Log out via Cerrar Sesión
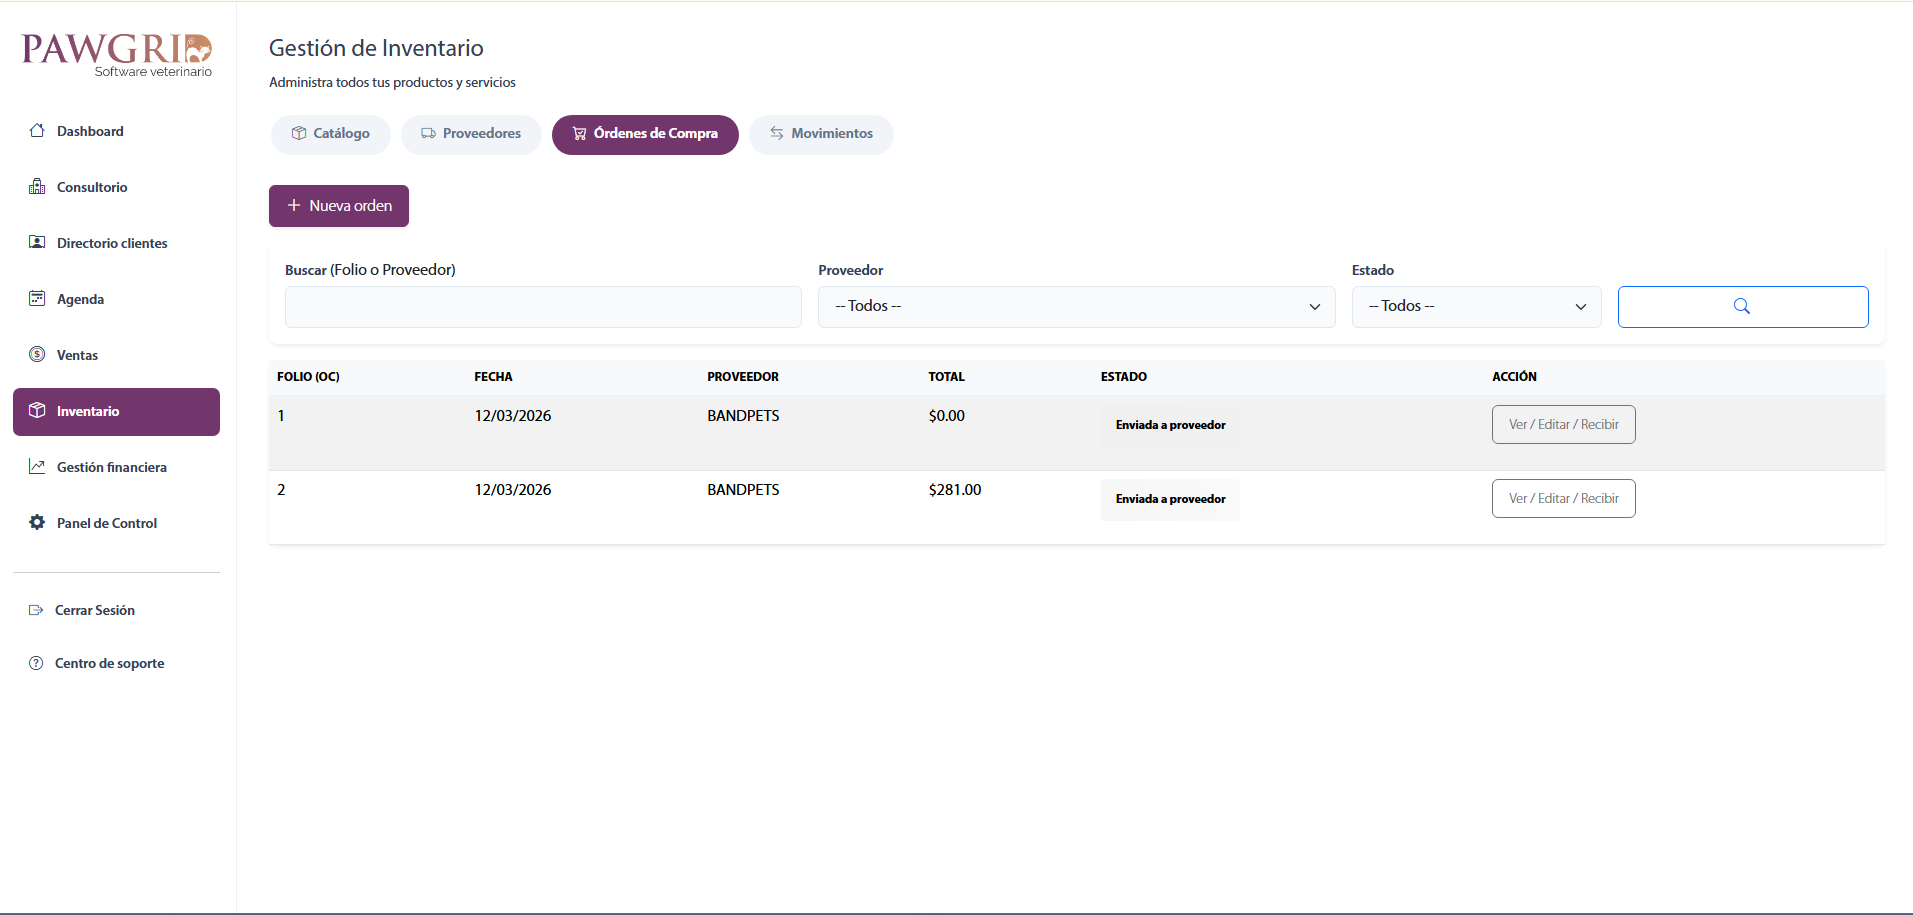This screenshot has height=915, width=1913. click(94, 610)
